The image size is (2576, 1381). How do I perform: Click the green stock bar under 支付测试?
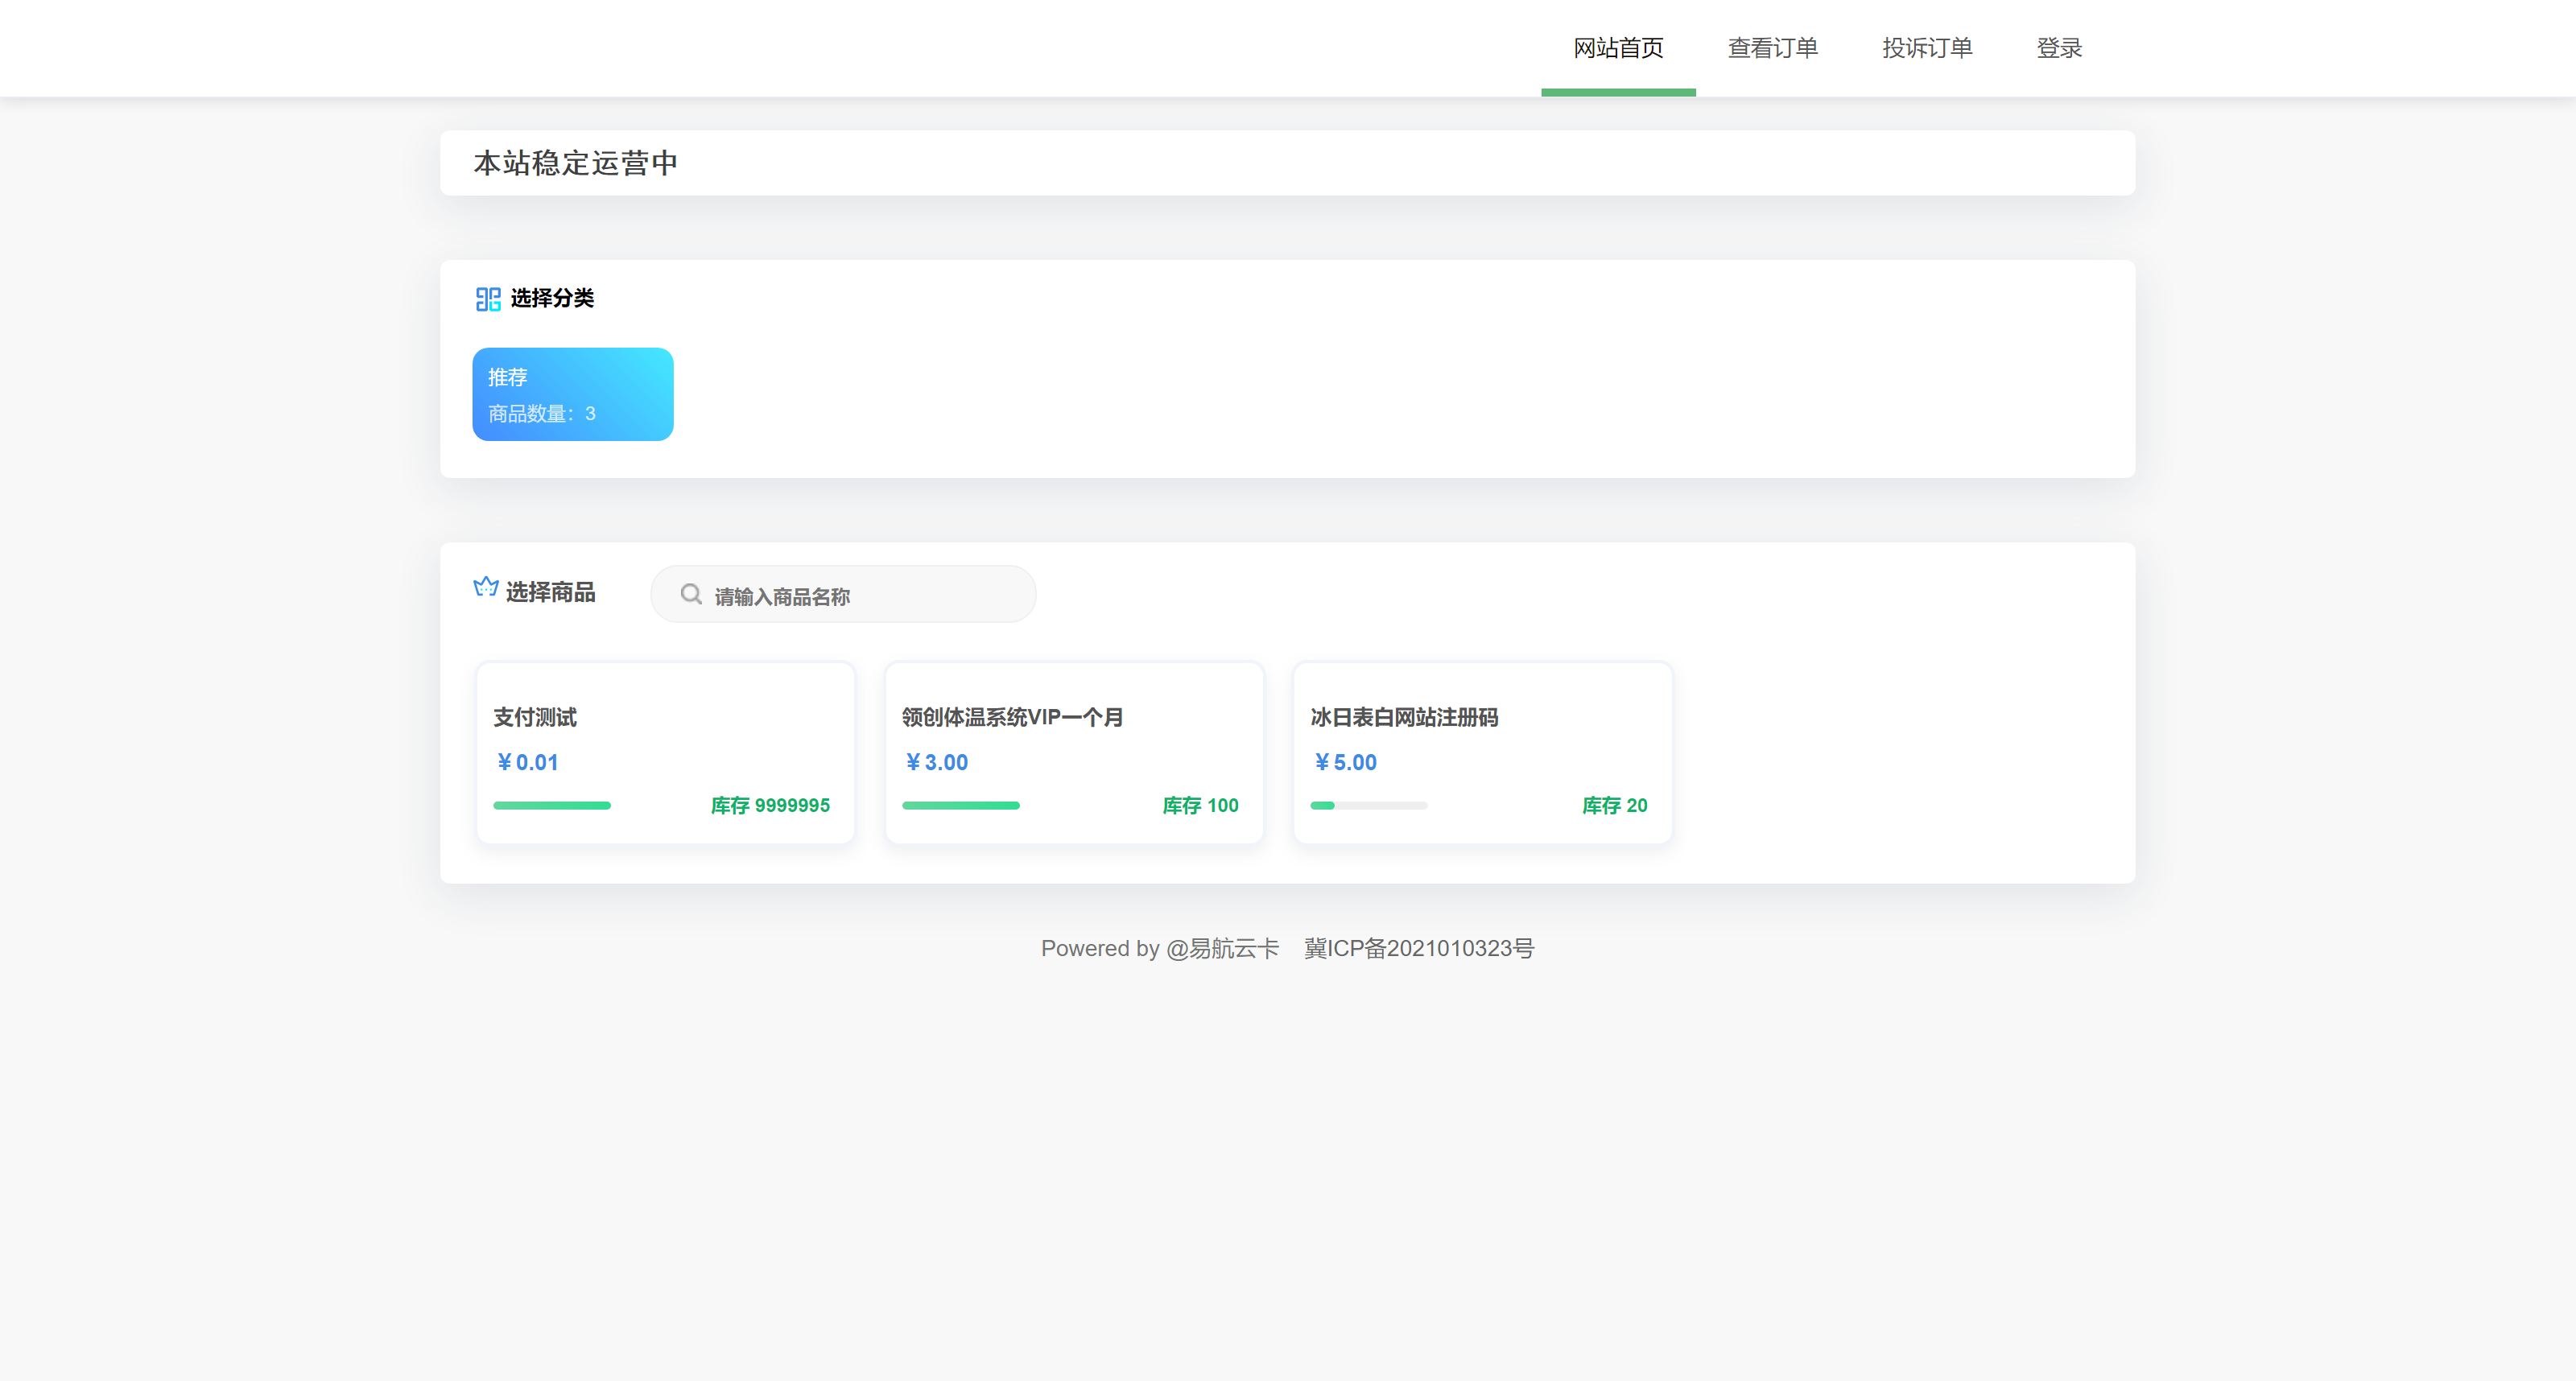(552, 805)
